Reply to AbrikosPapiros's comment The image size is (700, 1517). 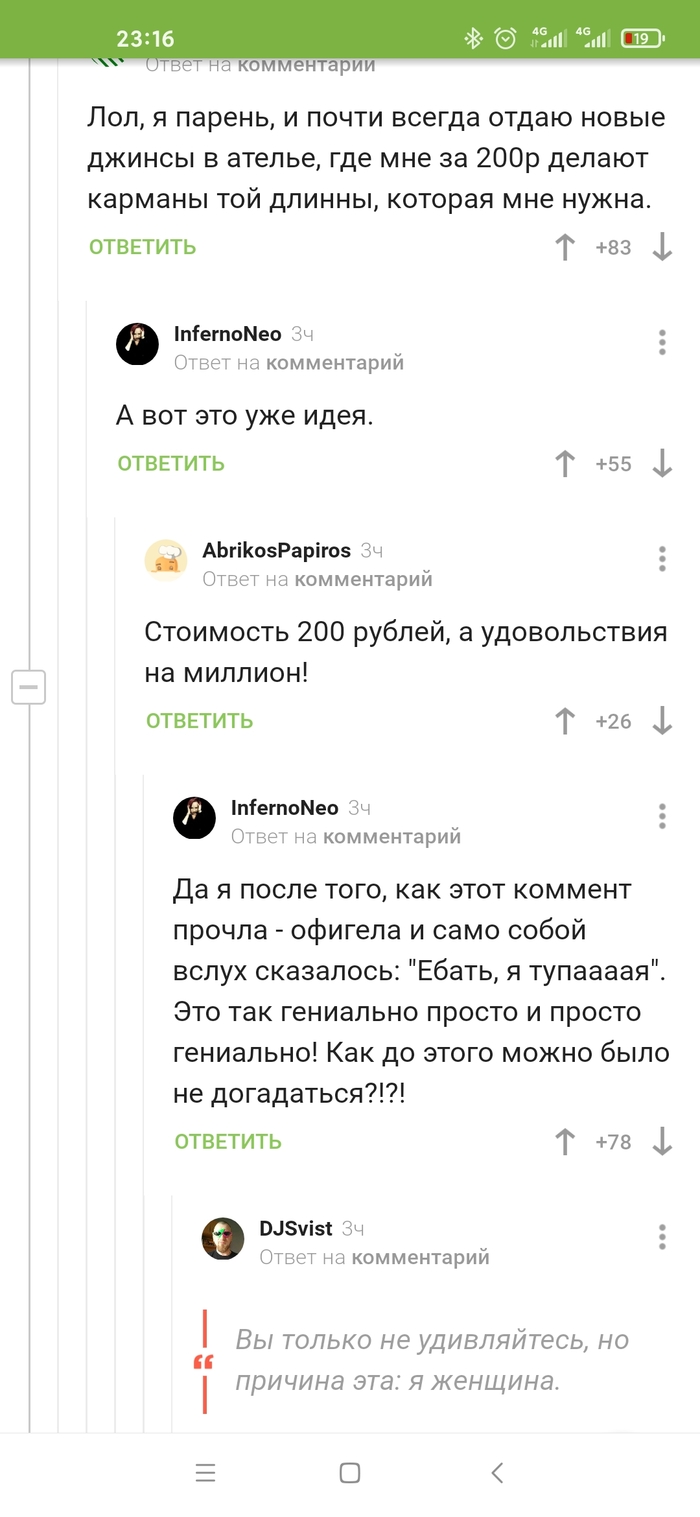coord(199,721)
